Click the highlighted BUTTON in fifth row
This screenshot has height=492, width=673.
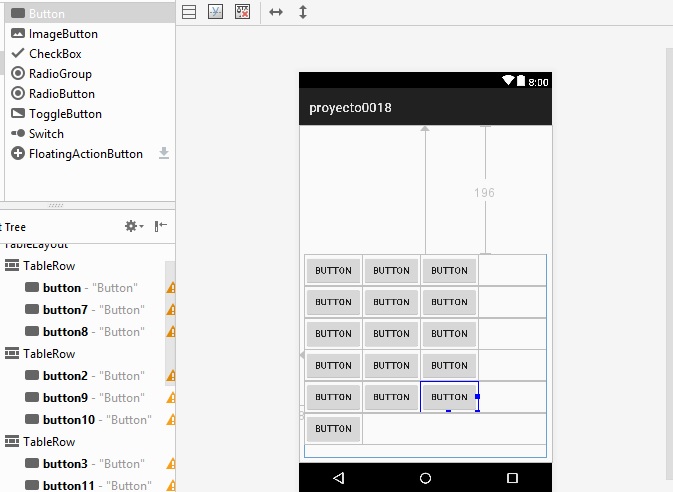click(x=449, y=397)
